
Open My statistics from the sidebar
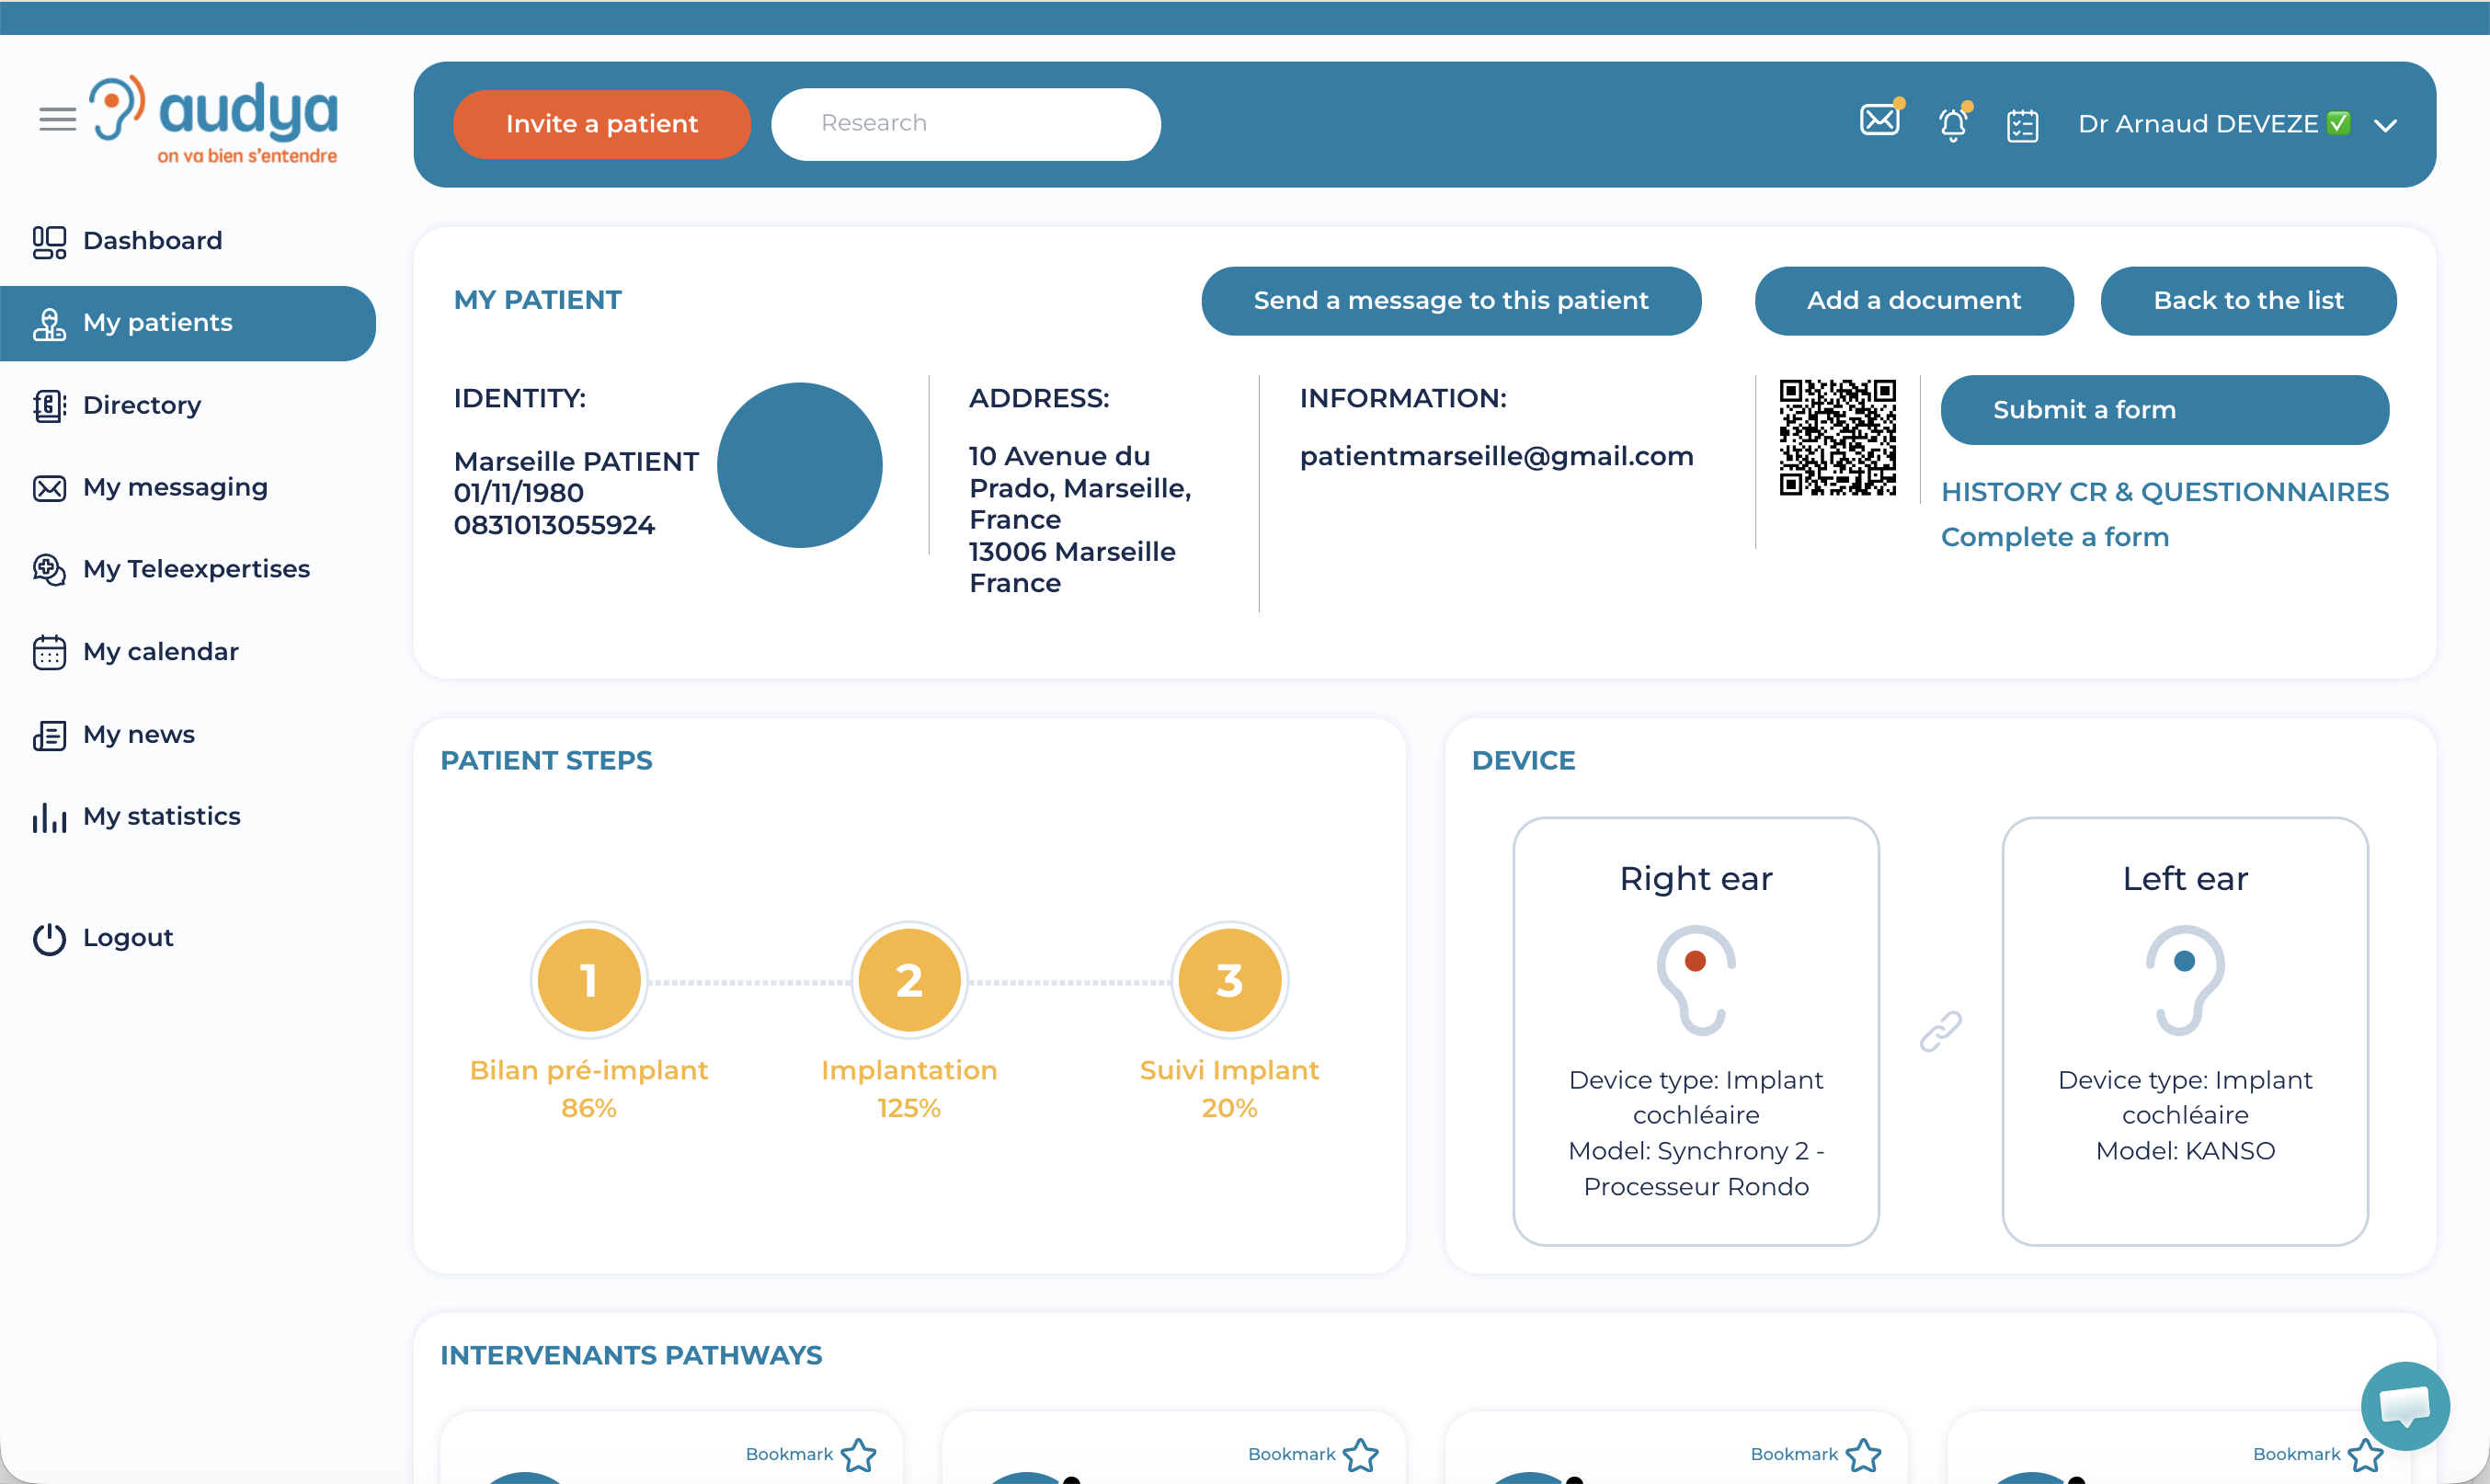click(161, 816)
